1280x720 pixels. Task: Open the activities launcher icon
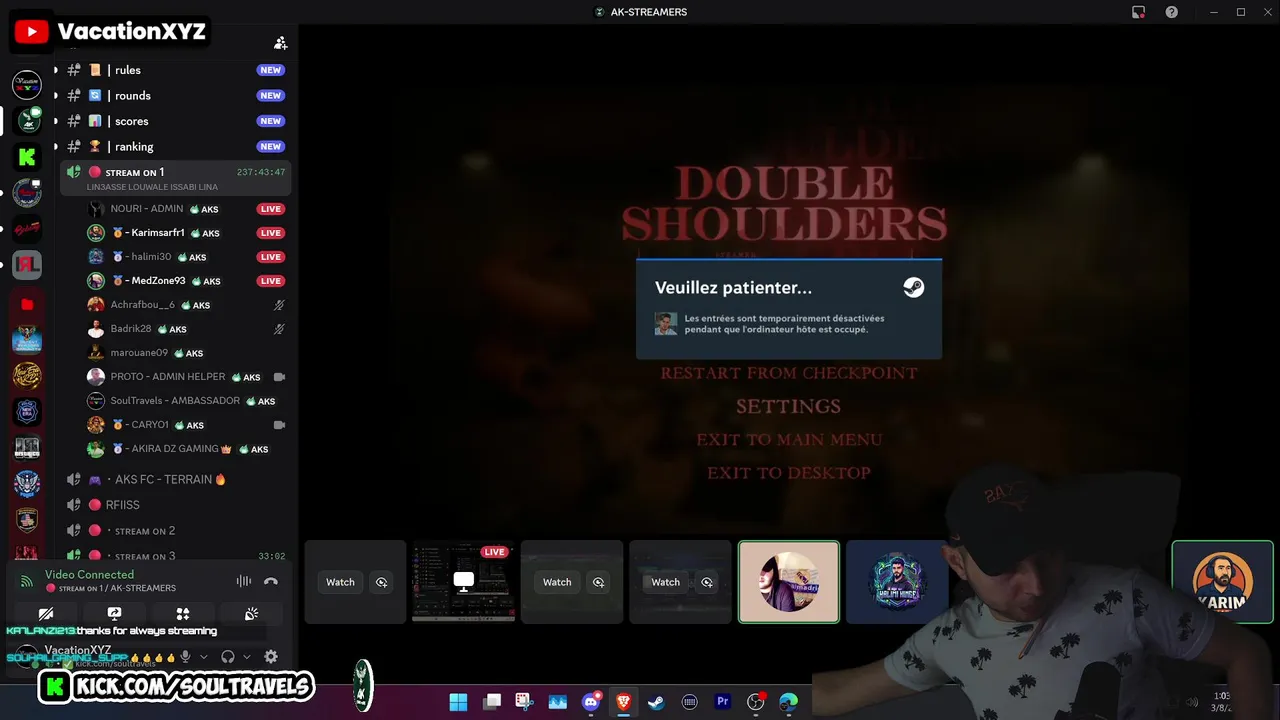[183, 614]
